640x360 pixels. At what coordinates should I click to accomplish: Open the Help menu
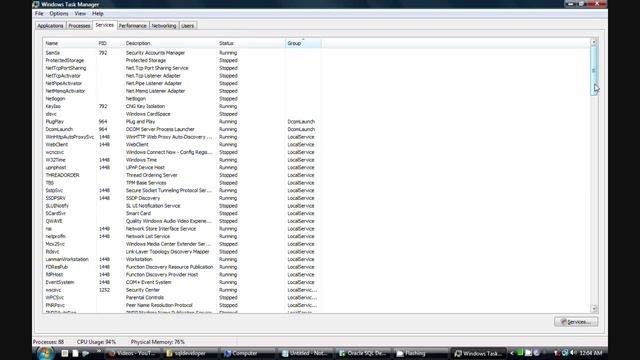98,13
